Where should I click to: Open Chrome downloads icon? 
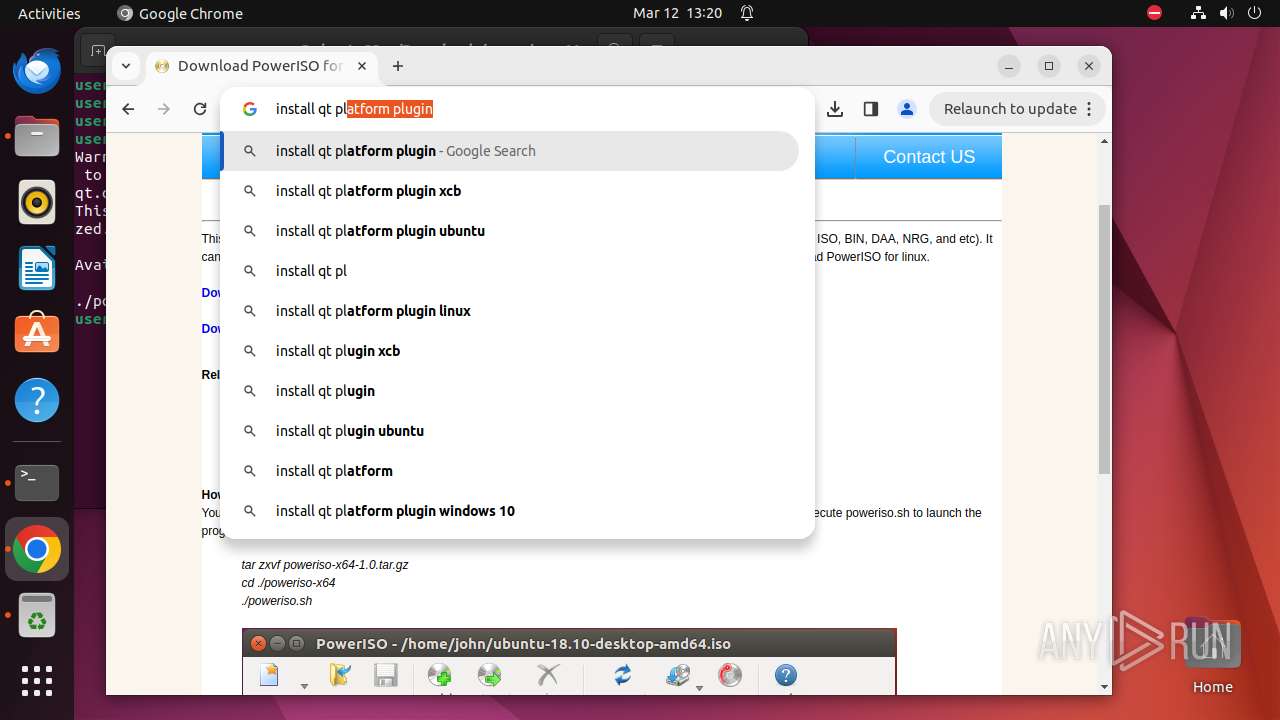pos(835,109)
